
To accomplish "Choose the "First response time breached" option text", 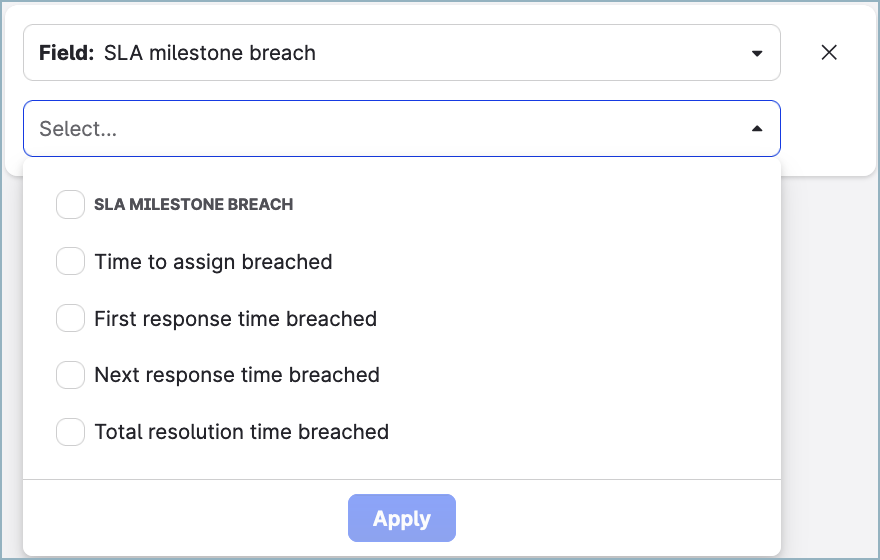I will click(x=235, y=319).
